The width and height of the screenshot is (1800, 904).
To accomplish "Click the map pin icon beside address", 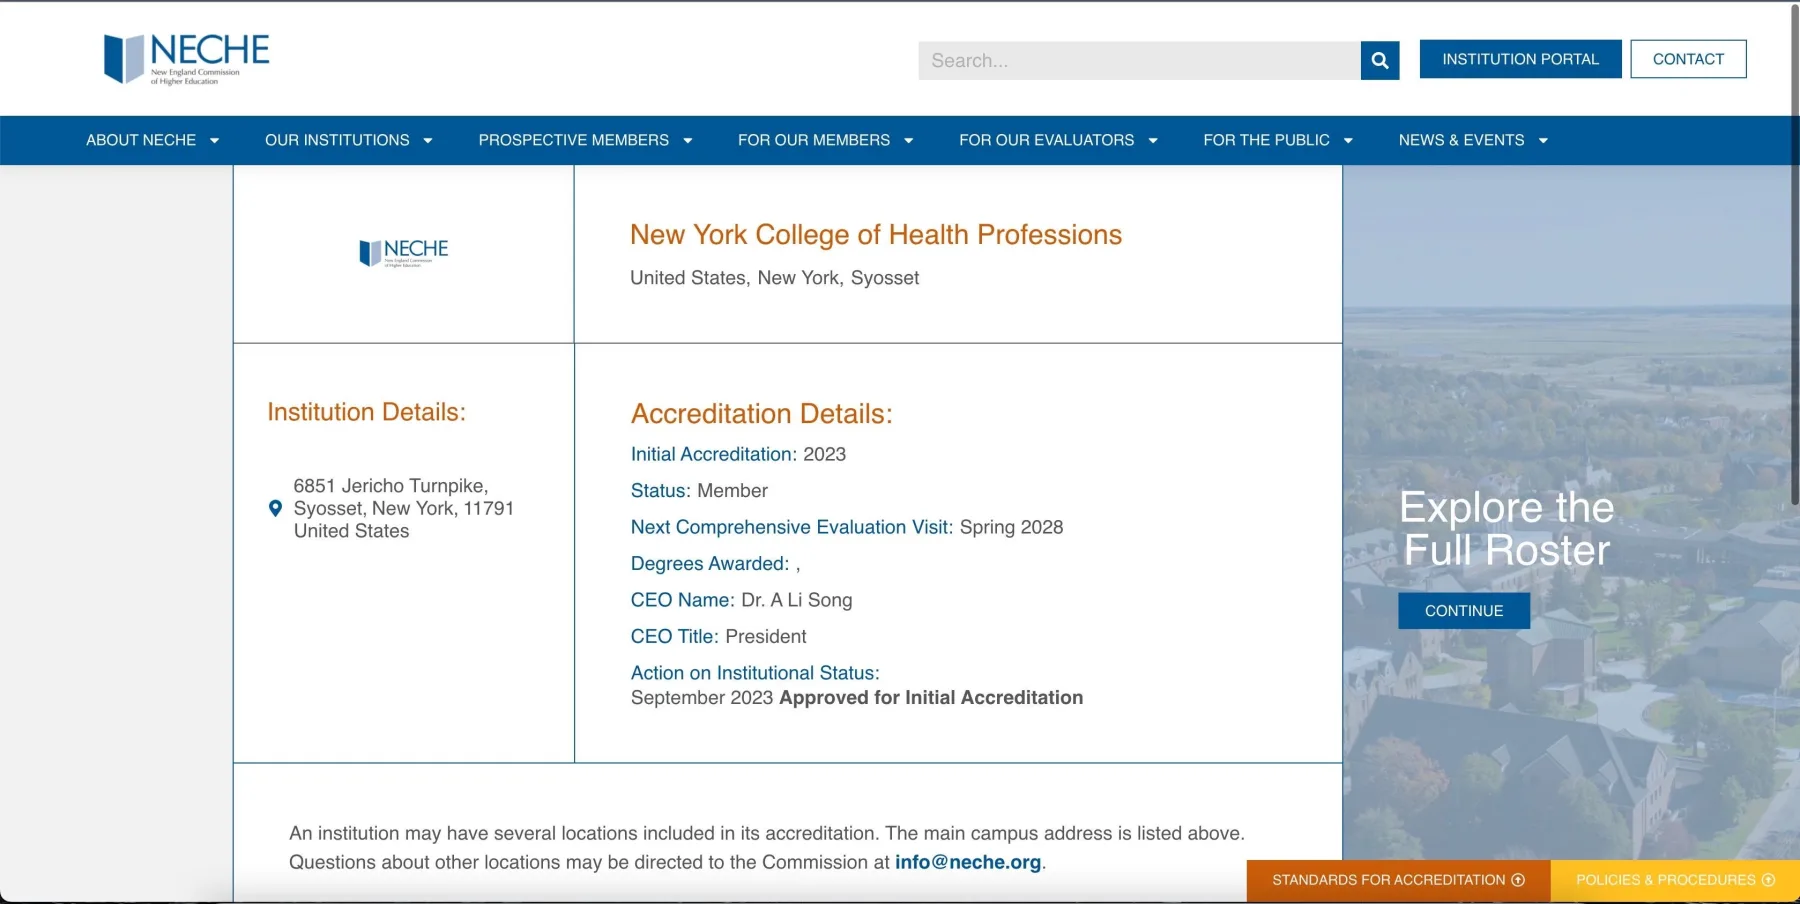I will [276, 508].
